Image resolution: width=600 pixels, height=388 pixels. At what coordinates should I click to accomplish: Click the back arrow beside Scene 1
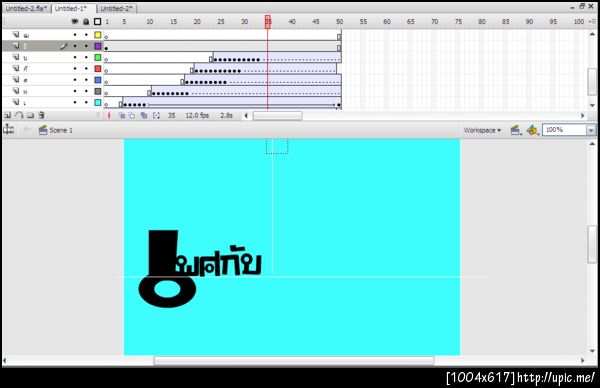point(27,130)
